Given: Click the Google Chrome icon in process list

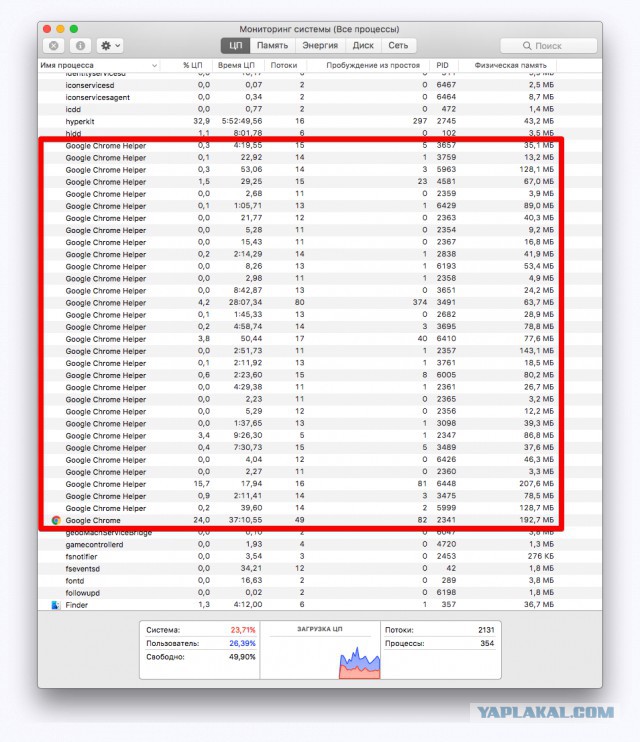Looking at the screenshot, I should 56,520.
